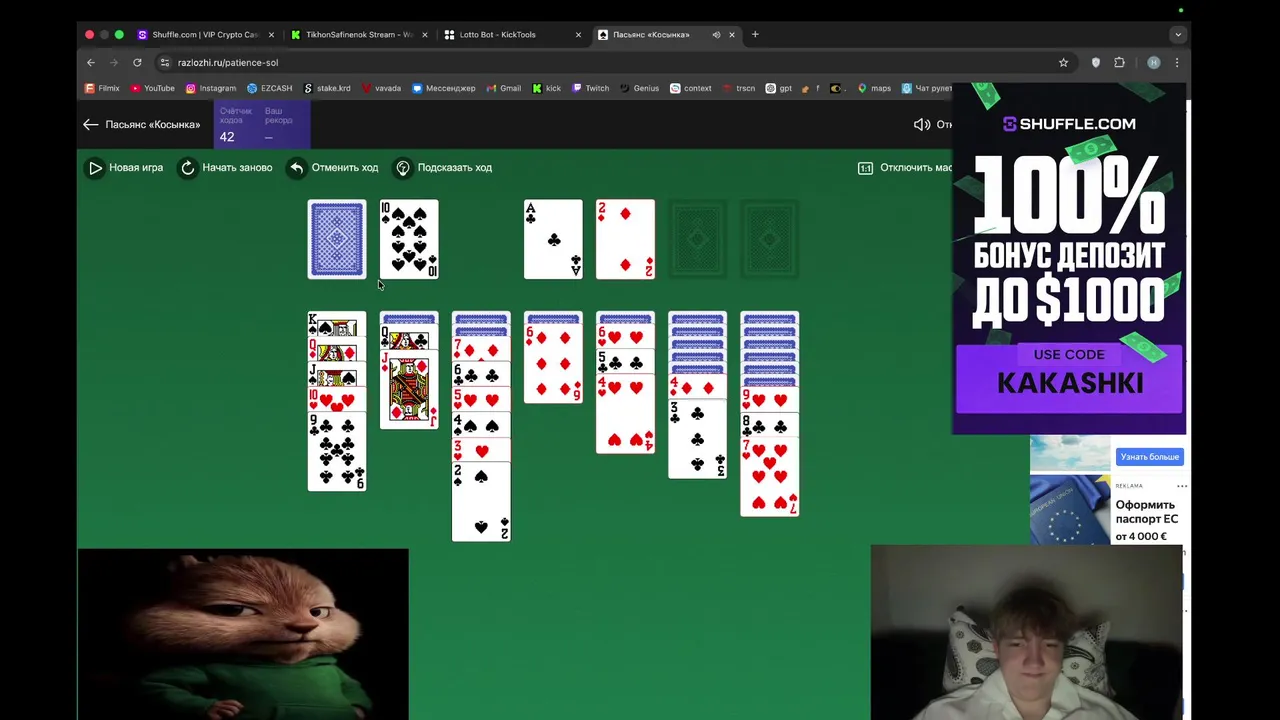1280x720 pixels.
Task: Open the trscn bookmark
Action: click(739, 88)
